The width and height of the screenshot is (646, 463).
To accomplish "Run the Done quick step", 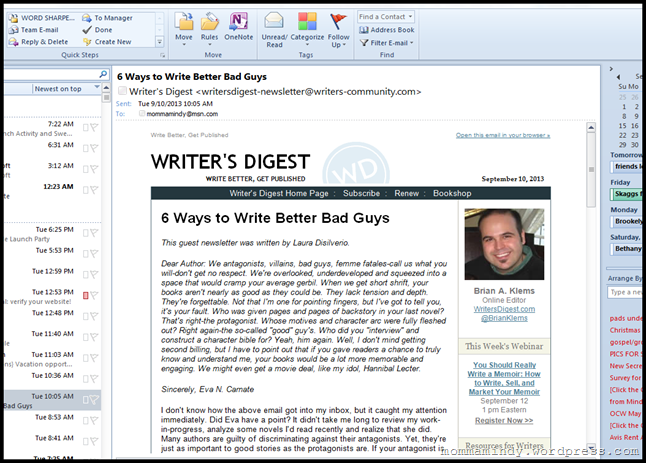I will click(x=98, y=30).
